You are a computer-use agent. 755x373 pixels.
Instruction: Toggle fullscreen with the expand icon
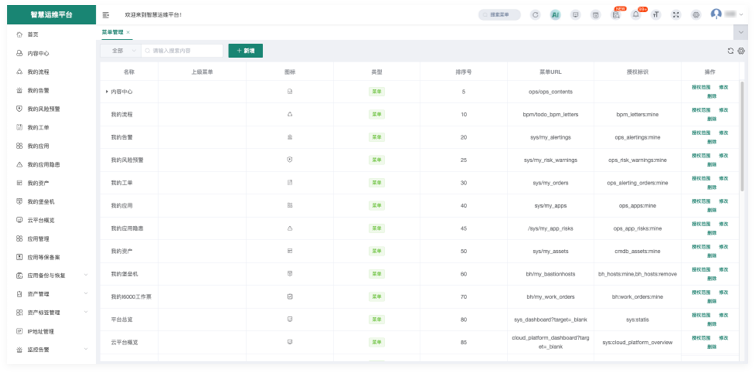tap(676, 15)
